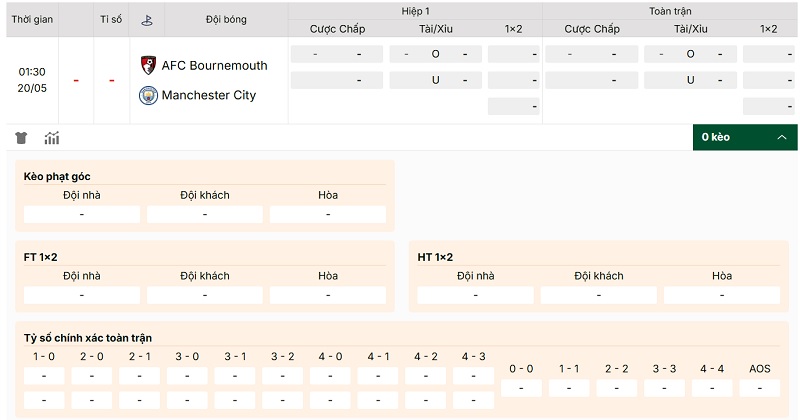
Task: Collapse the 0 kèo odds panel
Action: point(745,137)
